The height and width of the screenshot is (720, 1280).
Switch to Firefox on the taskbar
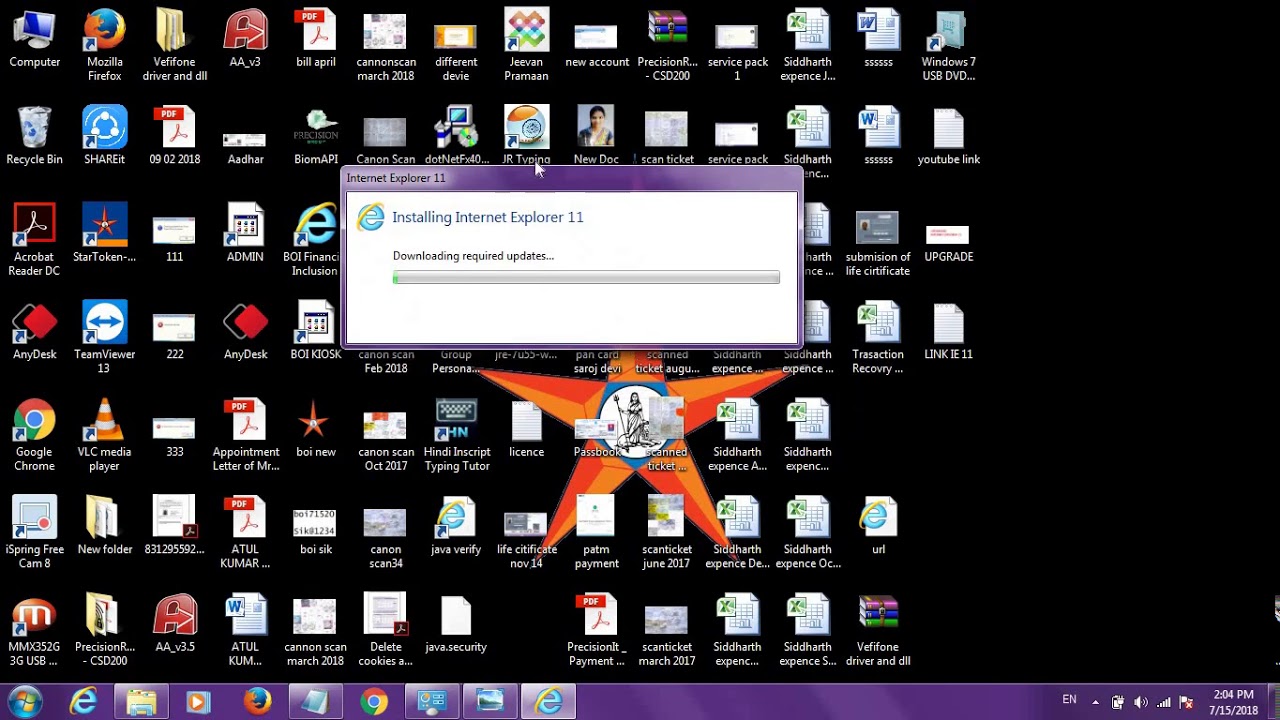click(257, 702)
